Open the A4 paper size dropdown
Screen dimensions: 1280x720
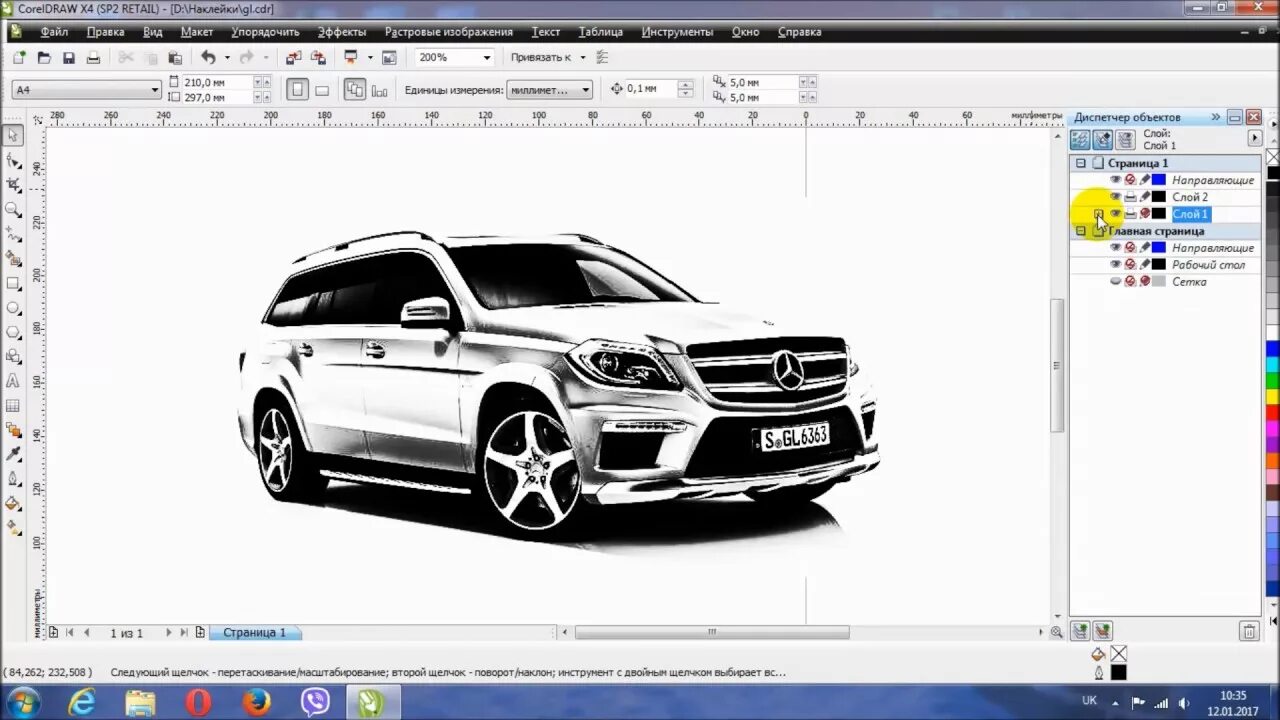click(x=155, y=90)
